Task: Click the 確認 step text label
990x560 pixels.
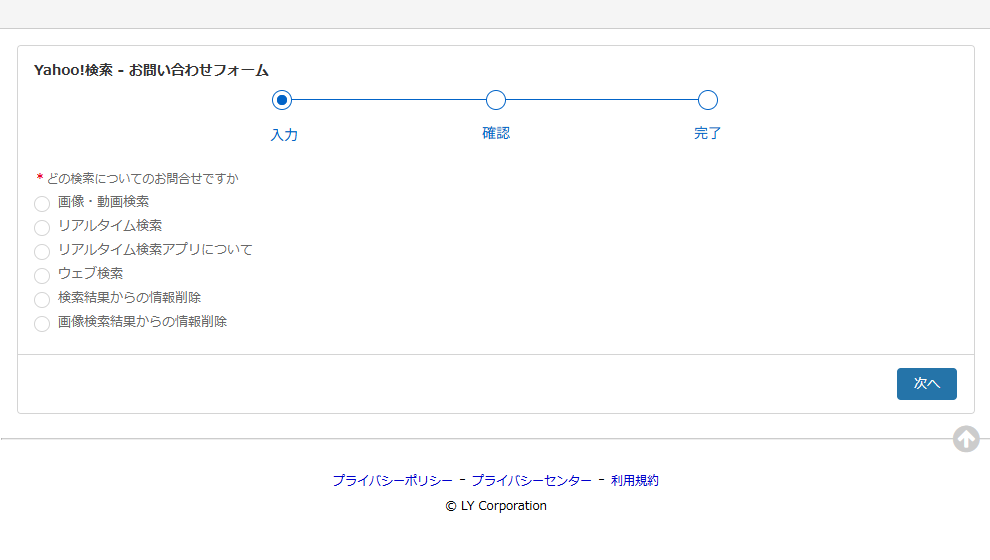Action: [x=496, y=133]
